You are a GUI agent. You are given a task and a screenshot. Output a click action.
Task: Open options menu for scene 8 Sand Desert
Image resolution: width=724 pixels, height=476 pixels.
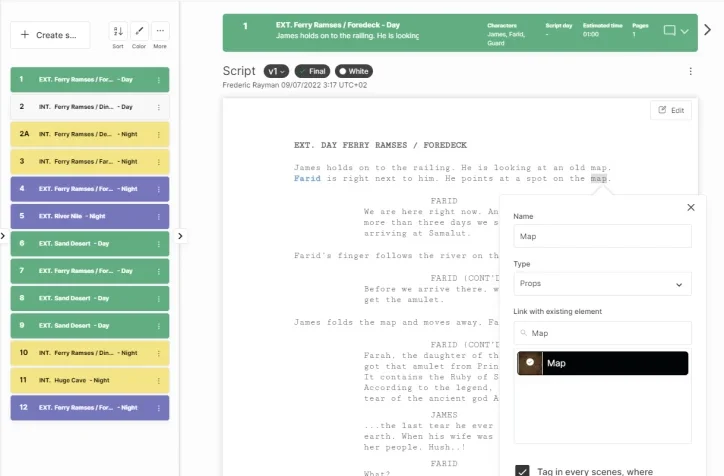(x=159, y=298)
